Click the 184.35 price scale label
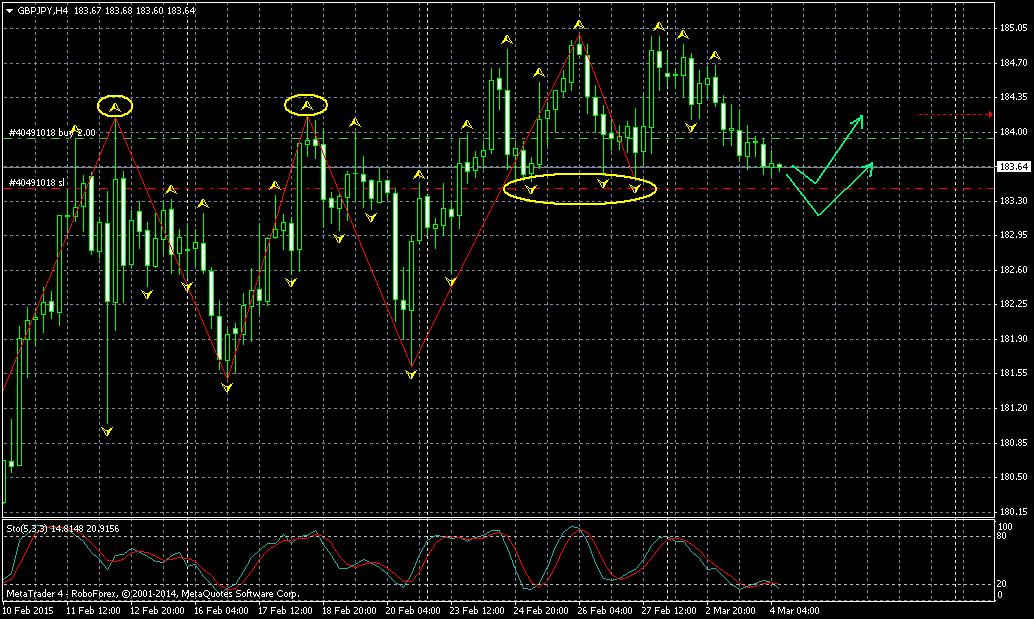Screen dimensions: 1034x619 pyautogui.click(x=1014, y=97)
